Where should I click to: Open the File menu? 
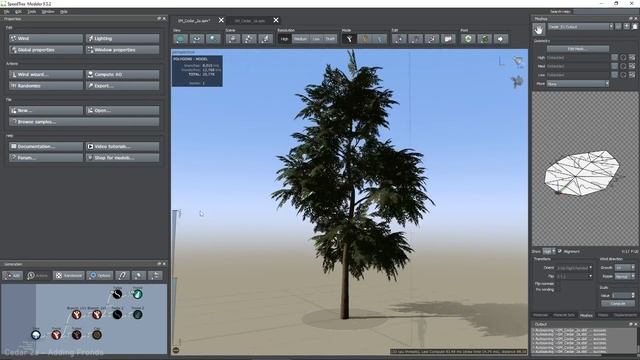coord(7,12)
